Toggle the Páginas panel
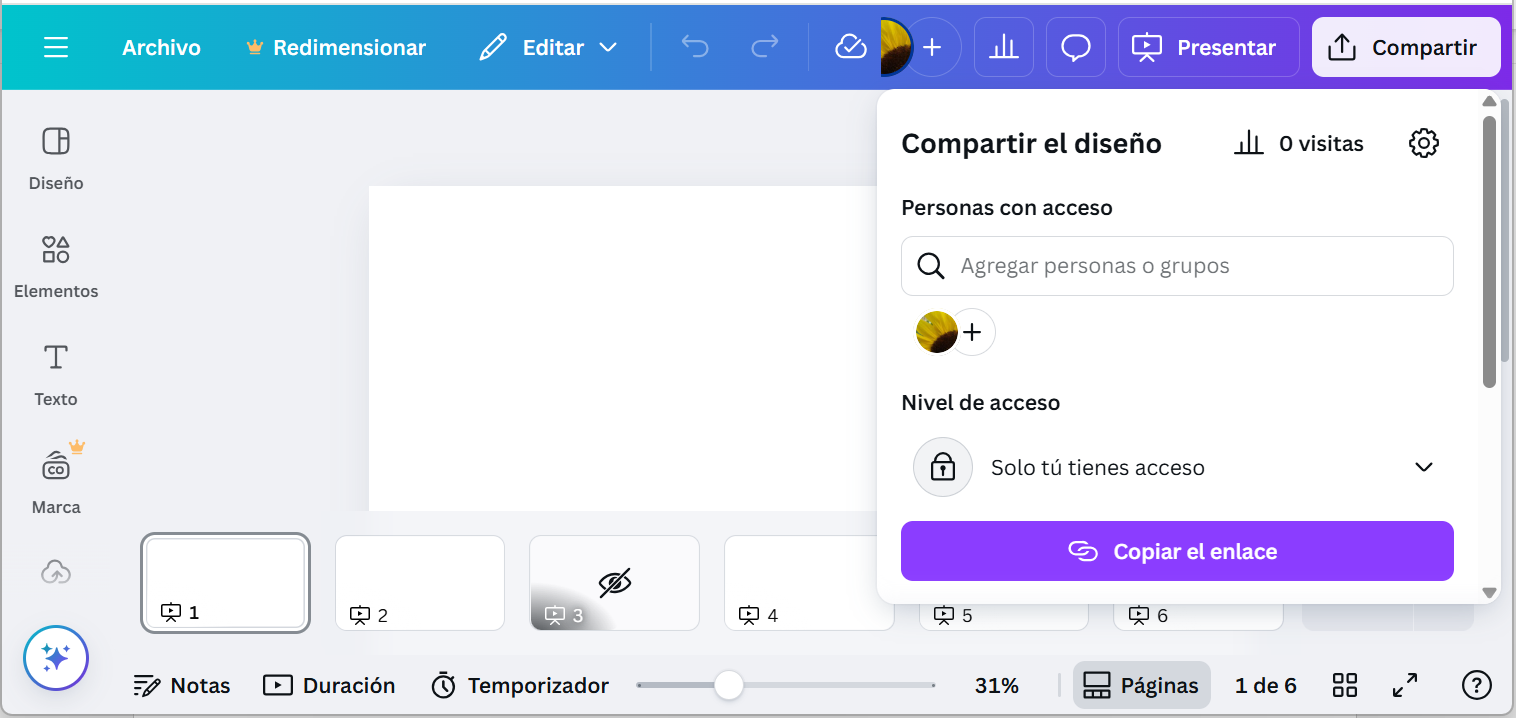1516x718 pixels. (x=1141, y=685)
